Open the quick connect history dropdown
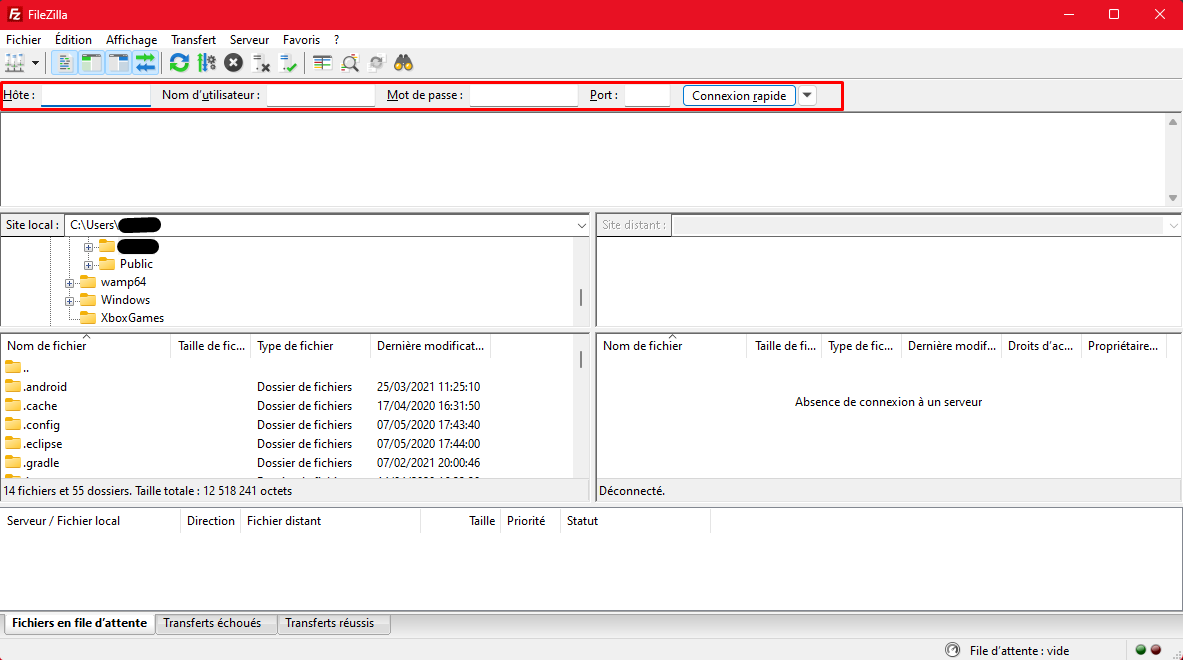Viewport: 1183px width, 660px height. click(807, 96)
